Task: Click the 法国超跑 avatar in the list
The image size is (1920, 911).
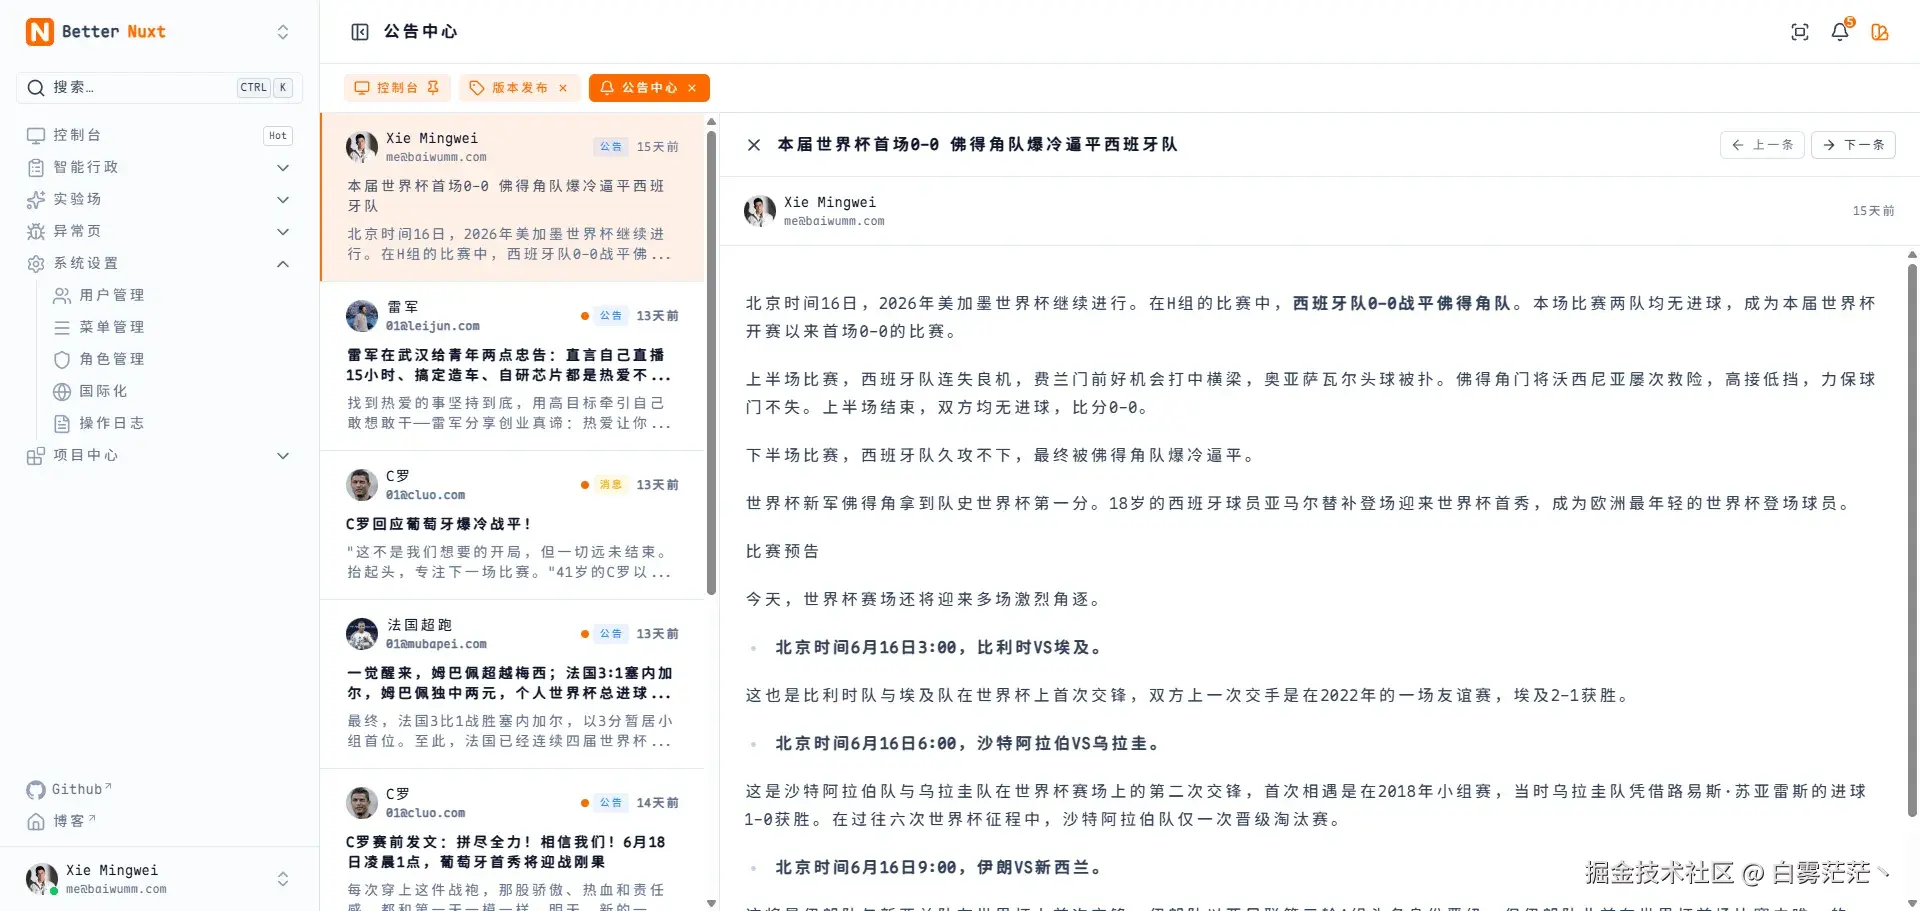Action: click(362, 634)
